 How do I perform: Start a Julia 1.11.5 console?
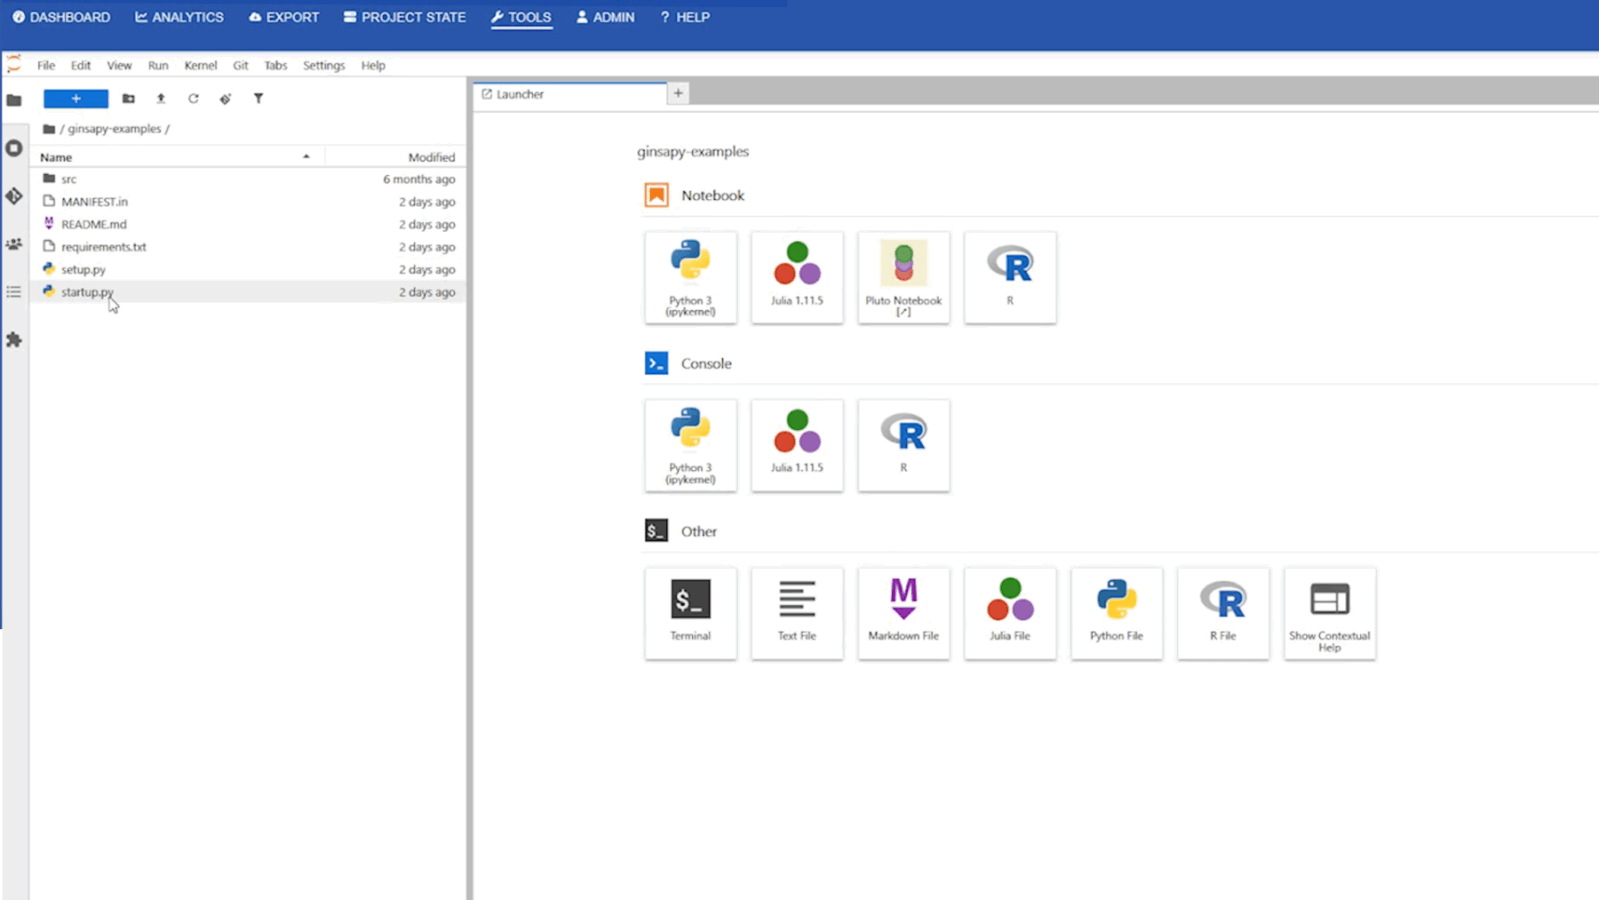[x=797, y=445]
